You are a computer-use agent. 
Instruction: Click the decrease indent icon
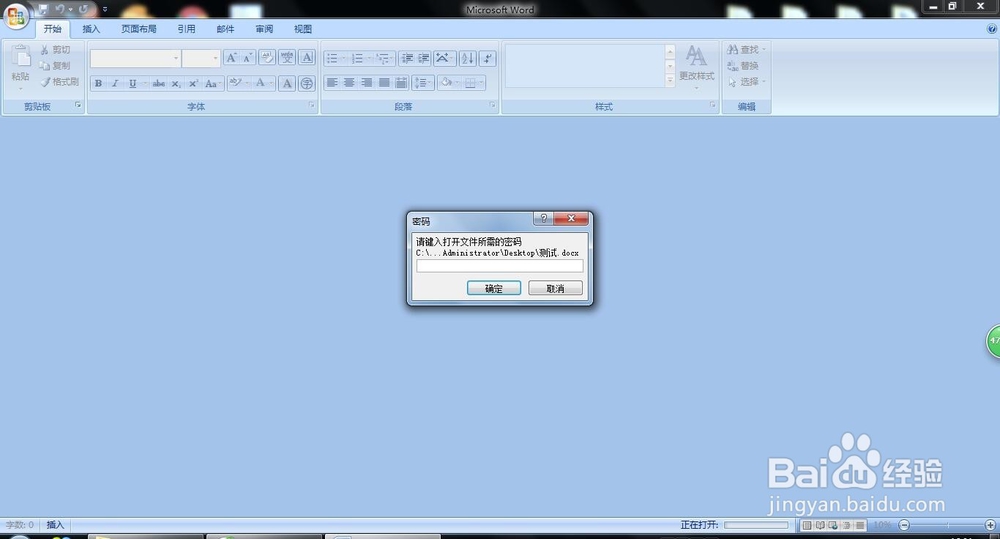click(408, 59)
